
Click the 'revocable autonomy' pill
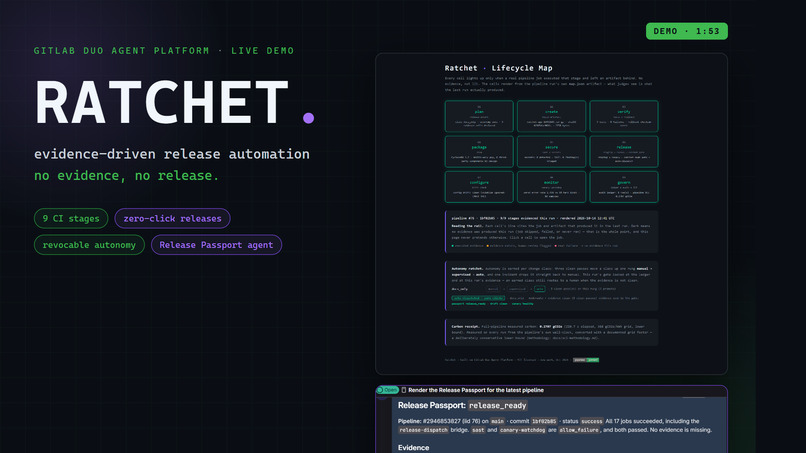[89, 245]
